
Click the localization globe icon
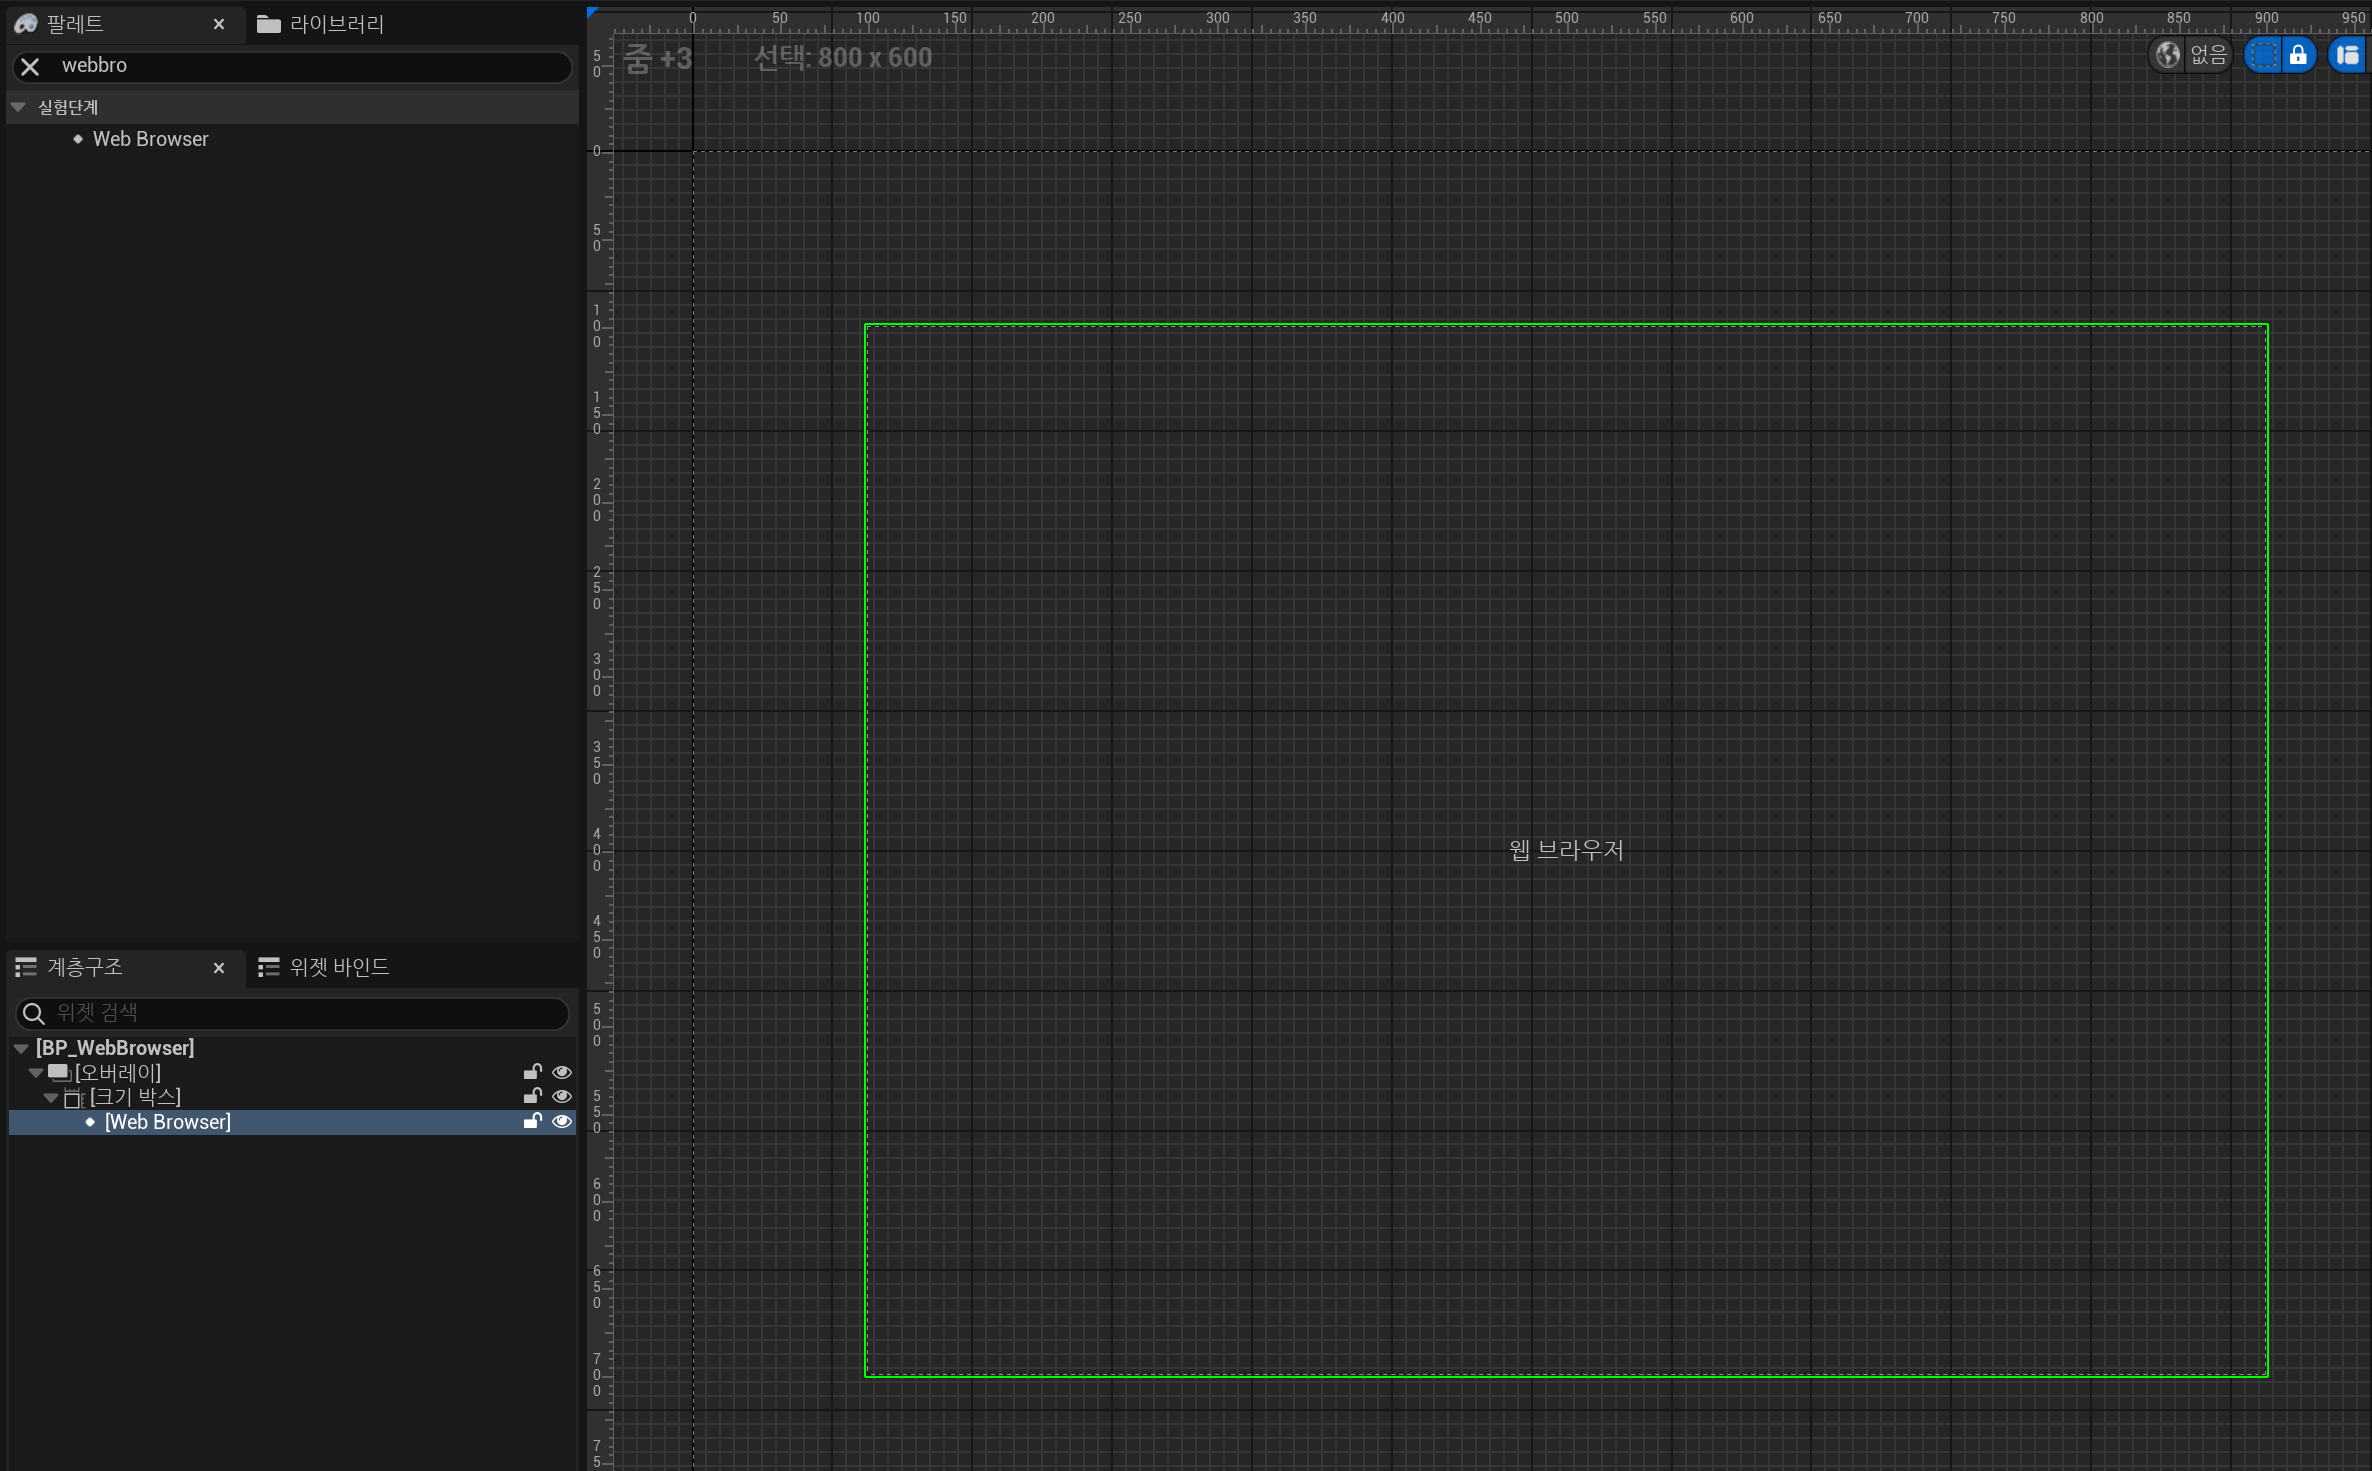[x=2167, y=55]
